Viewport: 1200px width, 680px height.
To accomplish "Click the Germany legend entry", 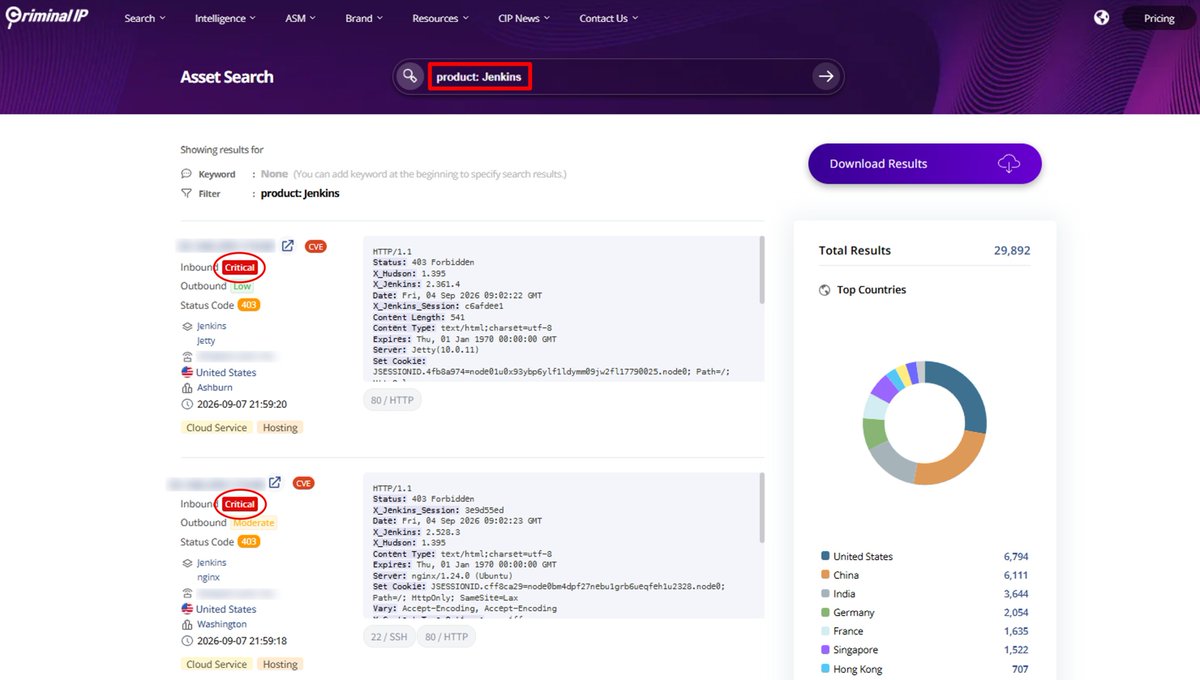I will pyautogui.click(x=854, y=612).
